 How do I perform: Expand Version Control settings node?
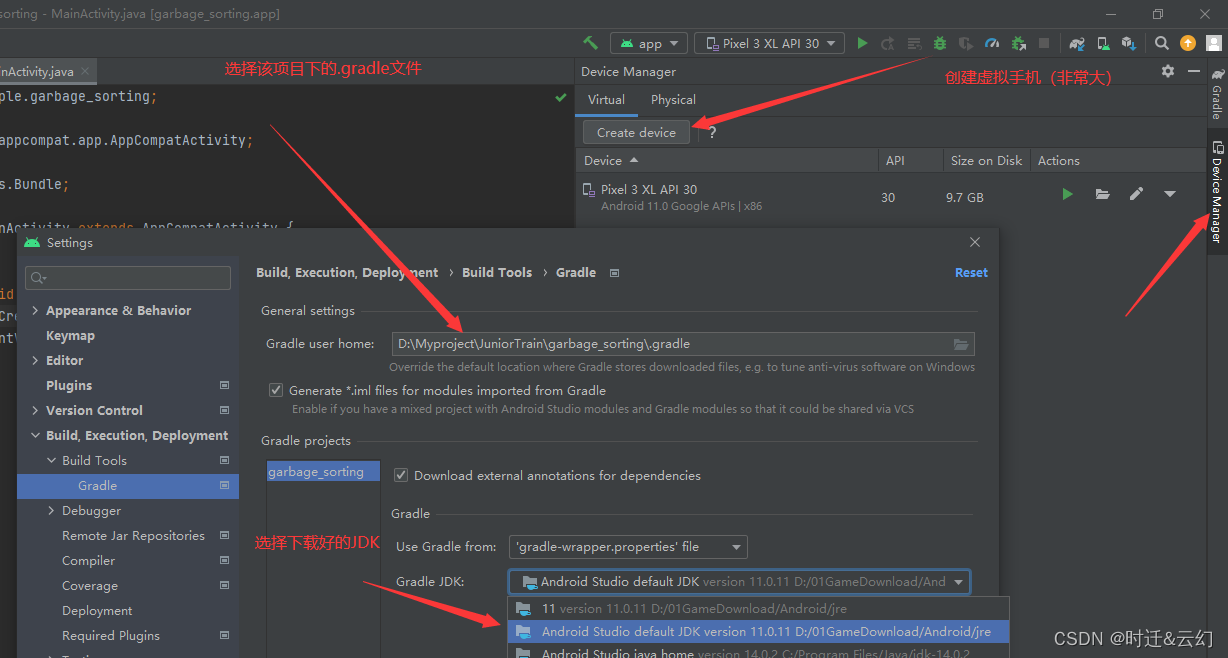click(36, 410)
